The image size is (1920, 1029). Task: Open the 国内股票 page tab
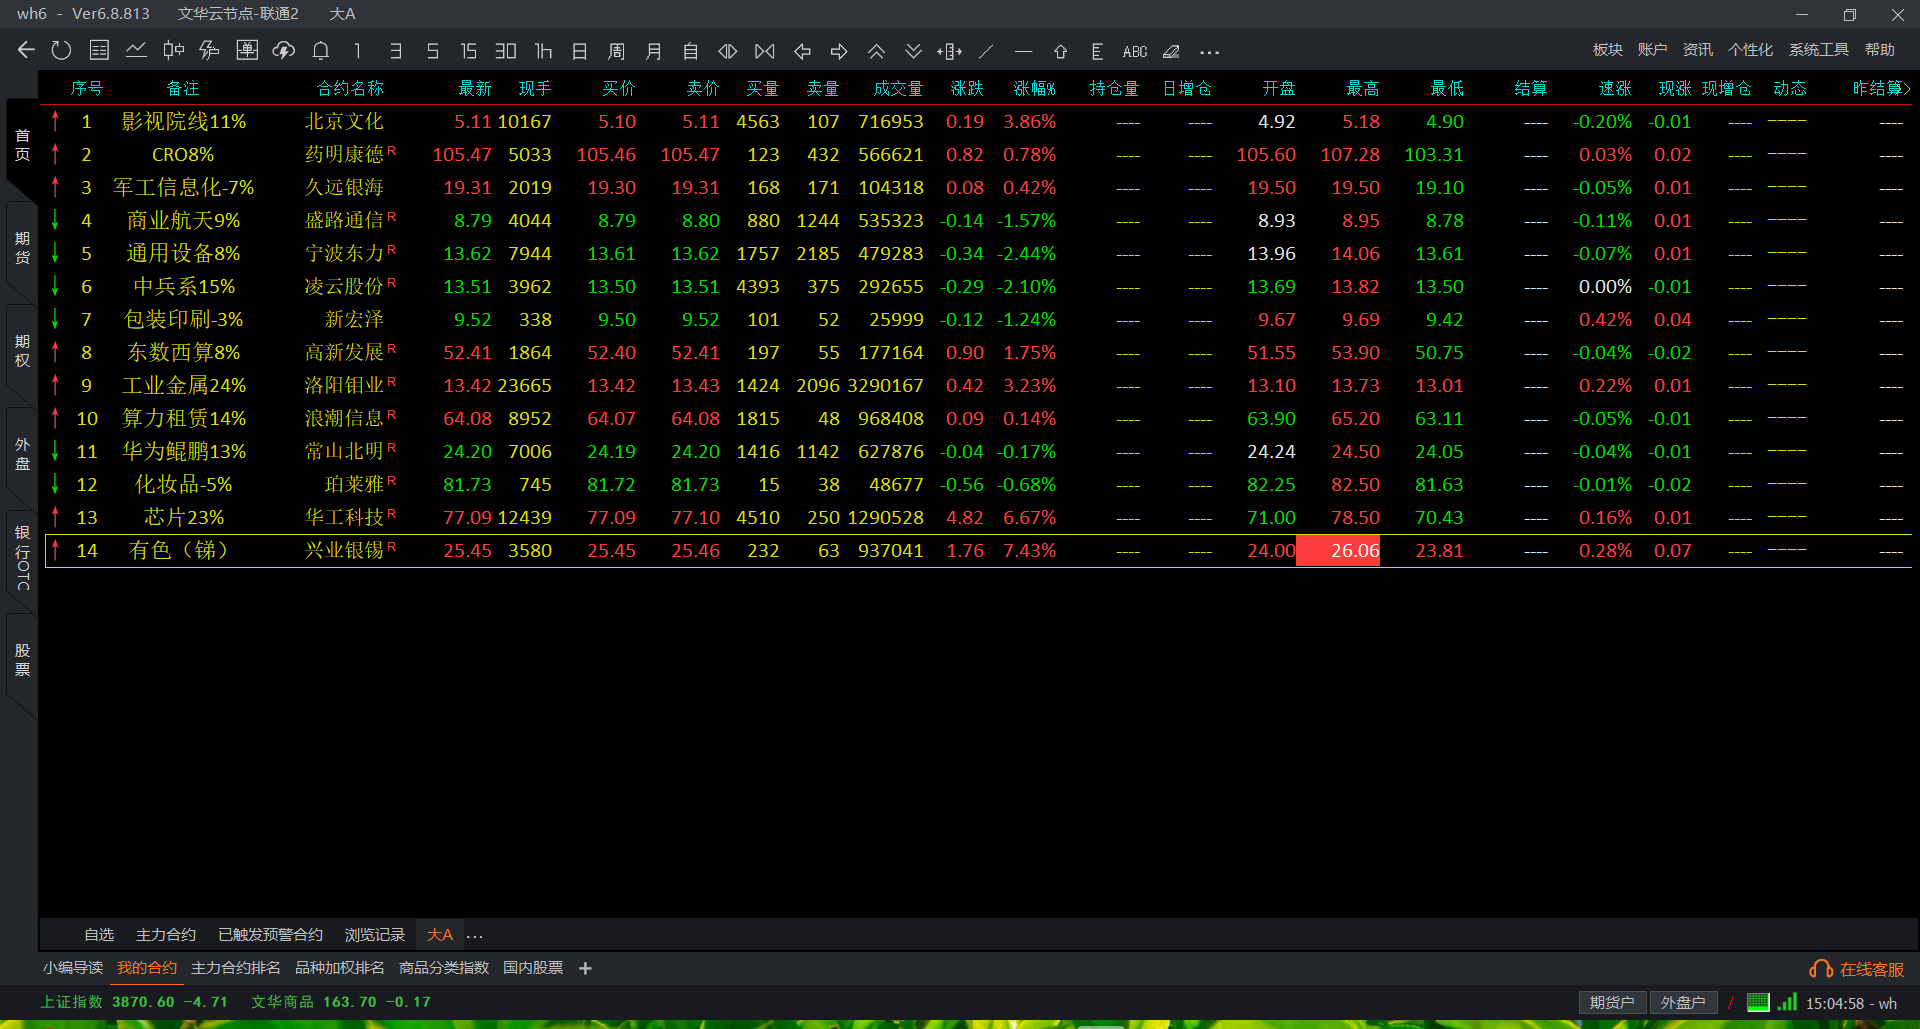[x=533, y=968]
